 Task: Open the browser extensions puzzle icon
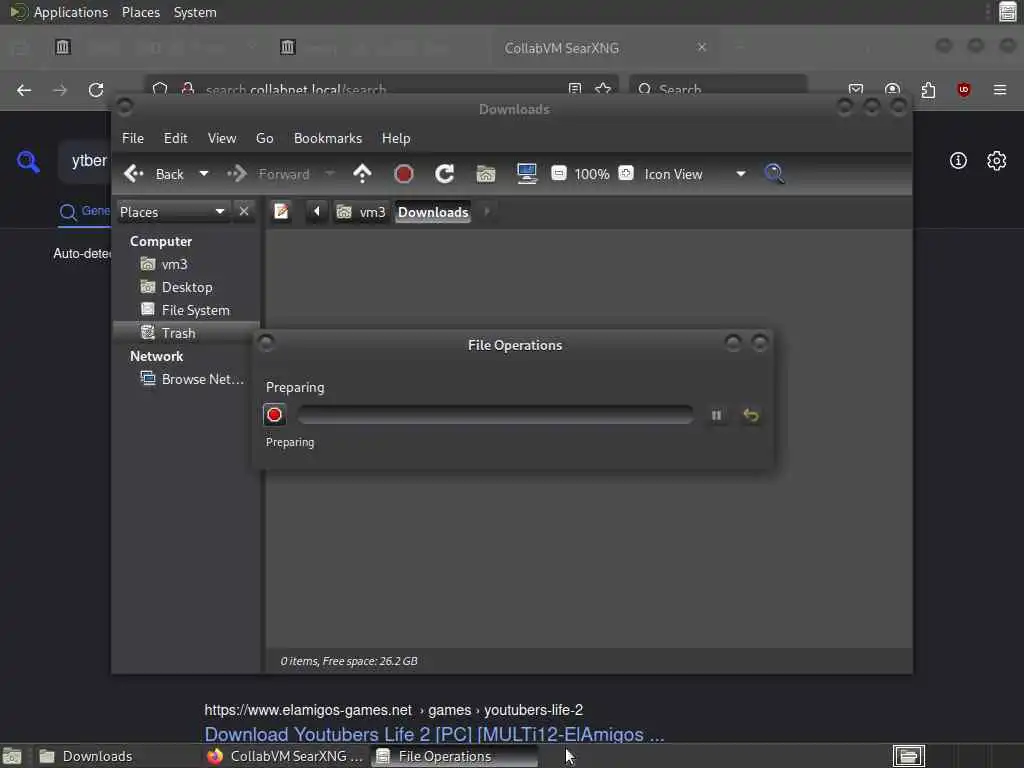point(928,89)
